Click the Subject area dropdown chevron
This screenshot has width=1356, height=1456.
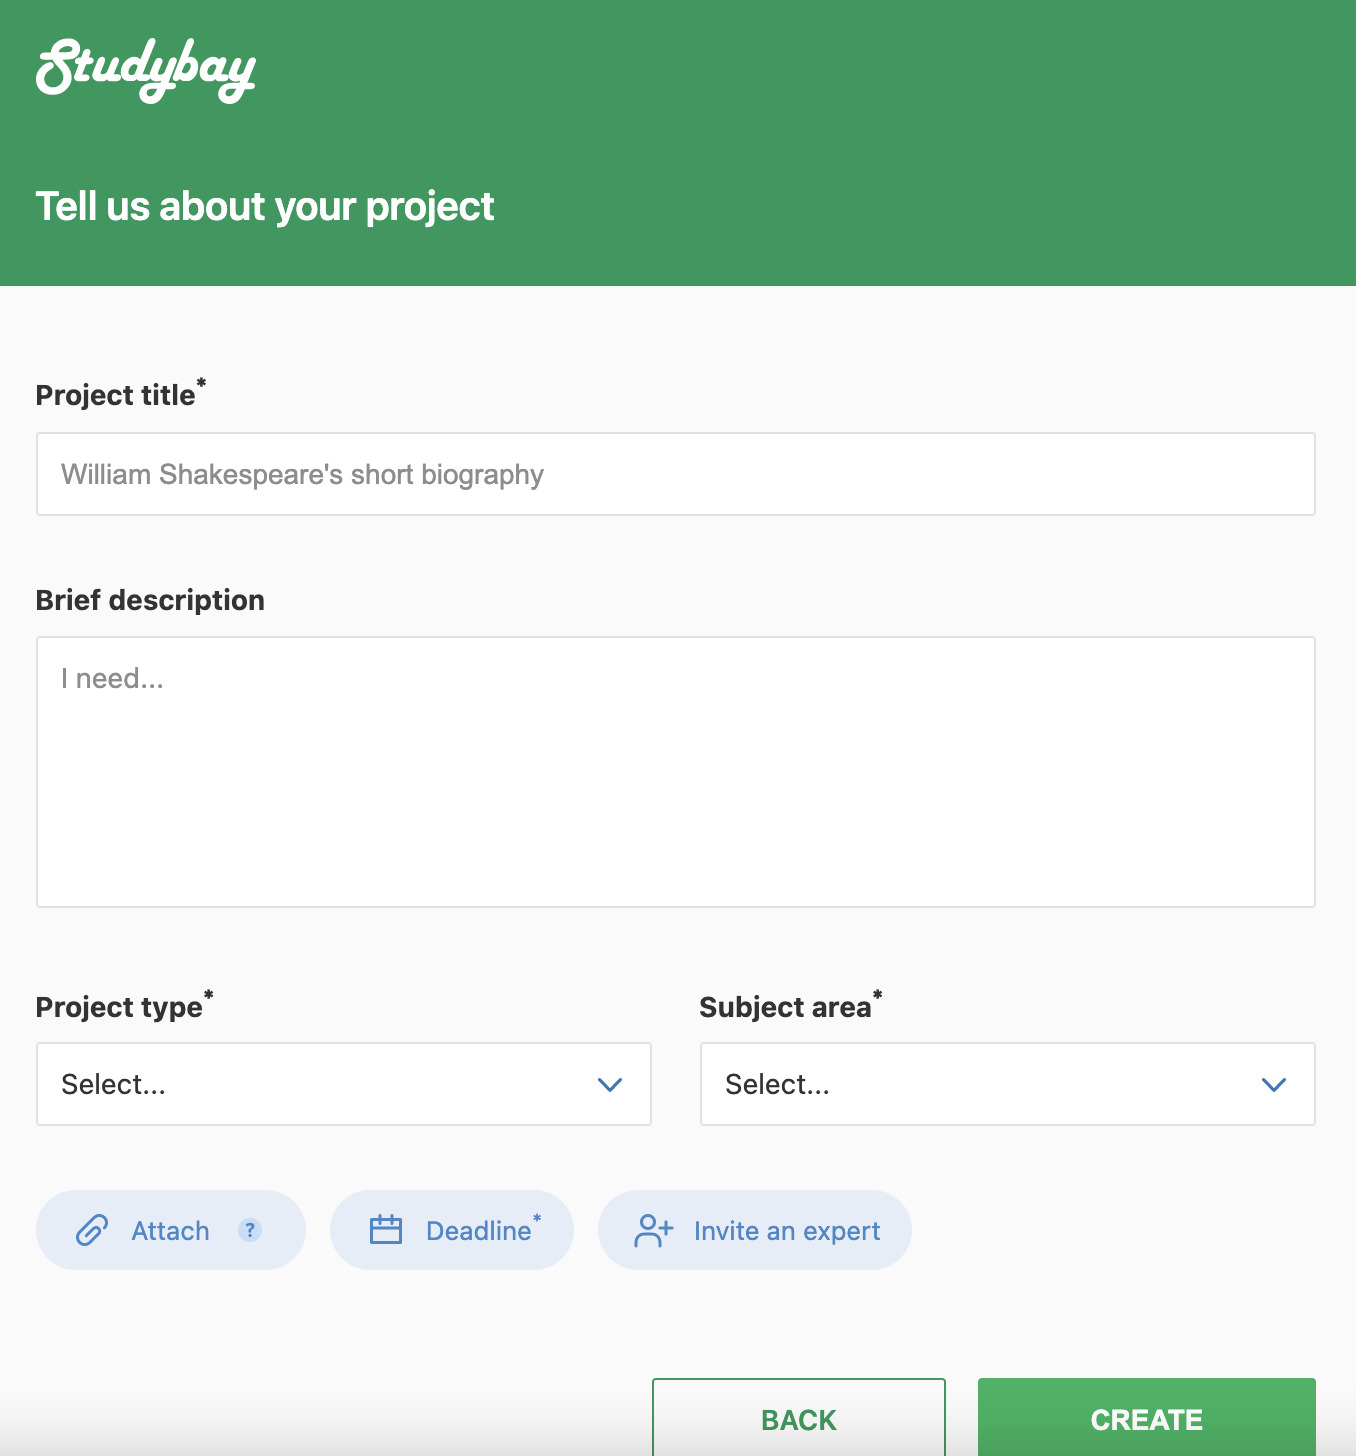pos(1273,1085)
